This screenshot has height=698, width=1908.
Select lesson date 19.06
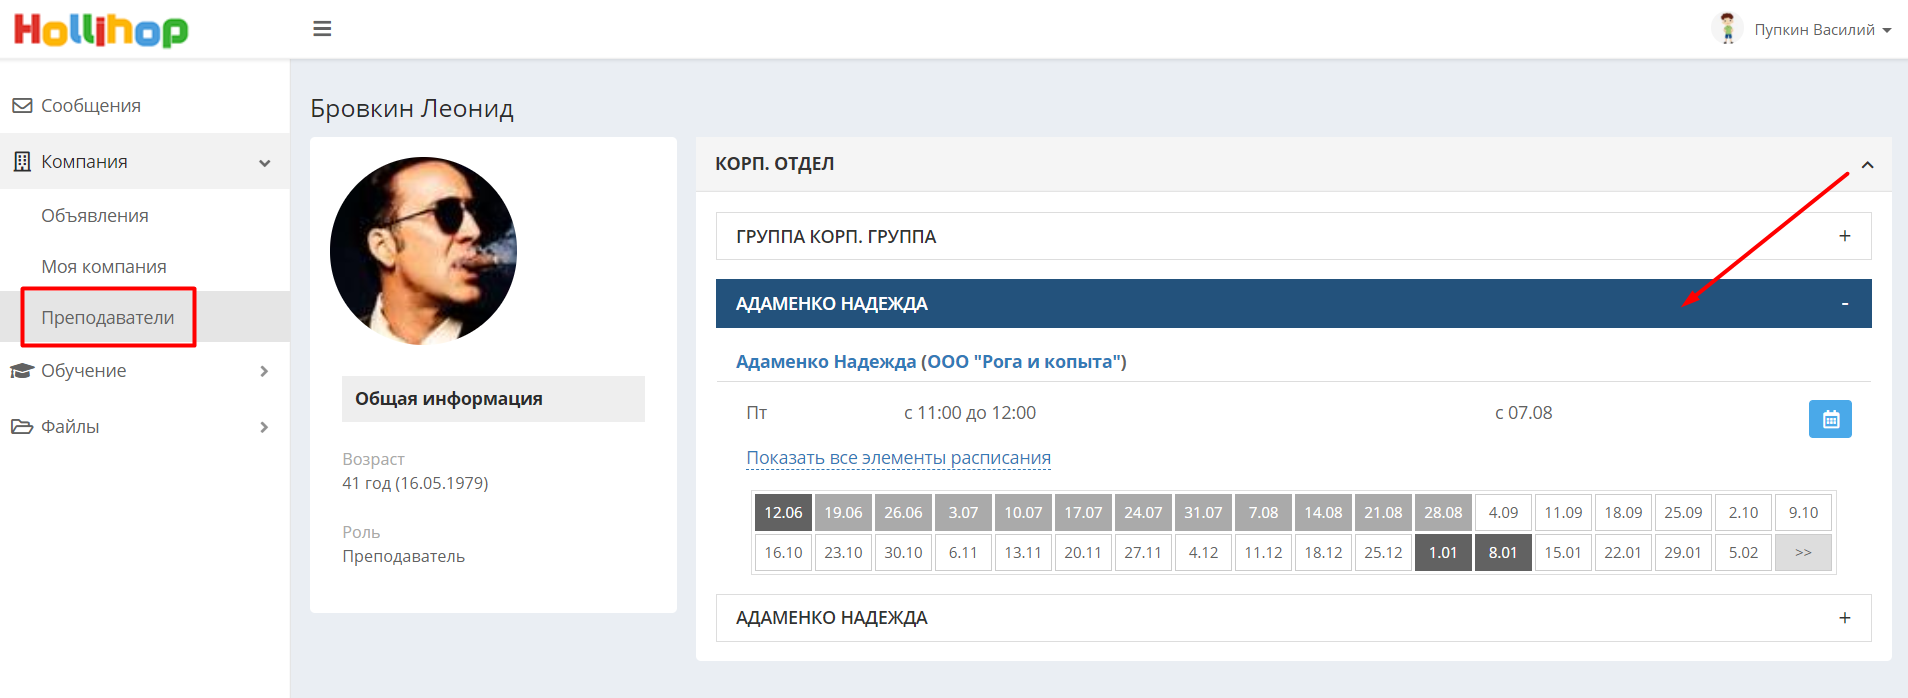843,513
